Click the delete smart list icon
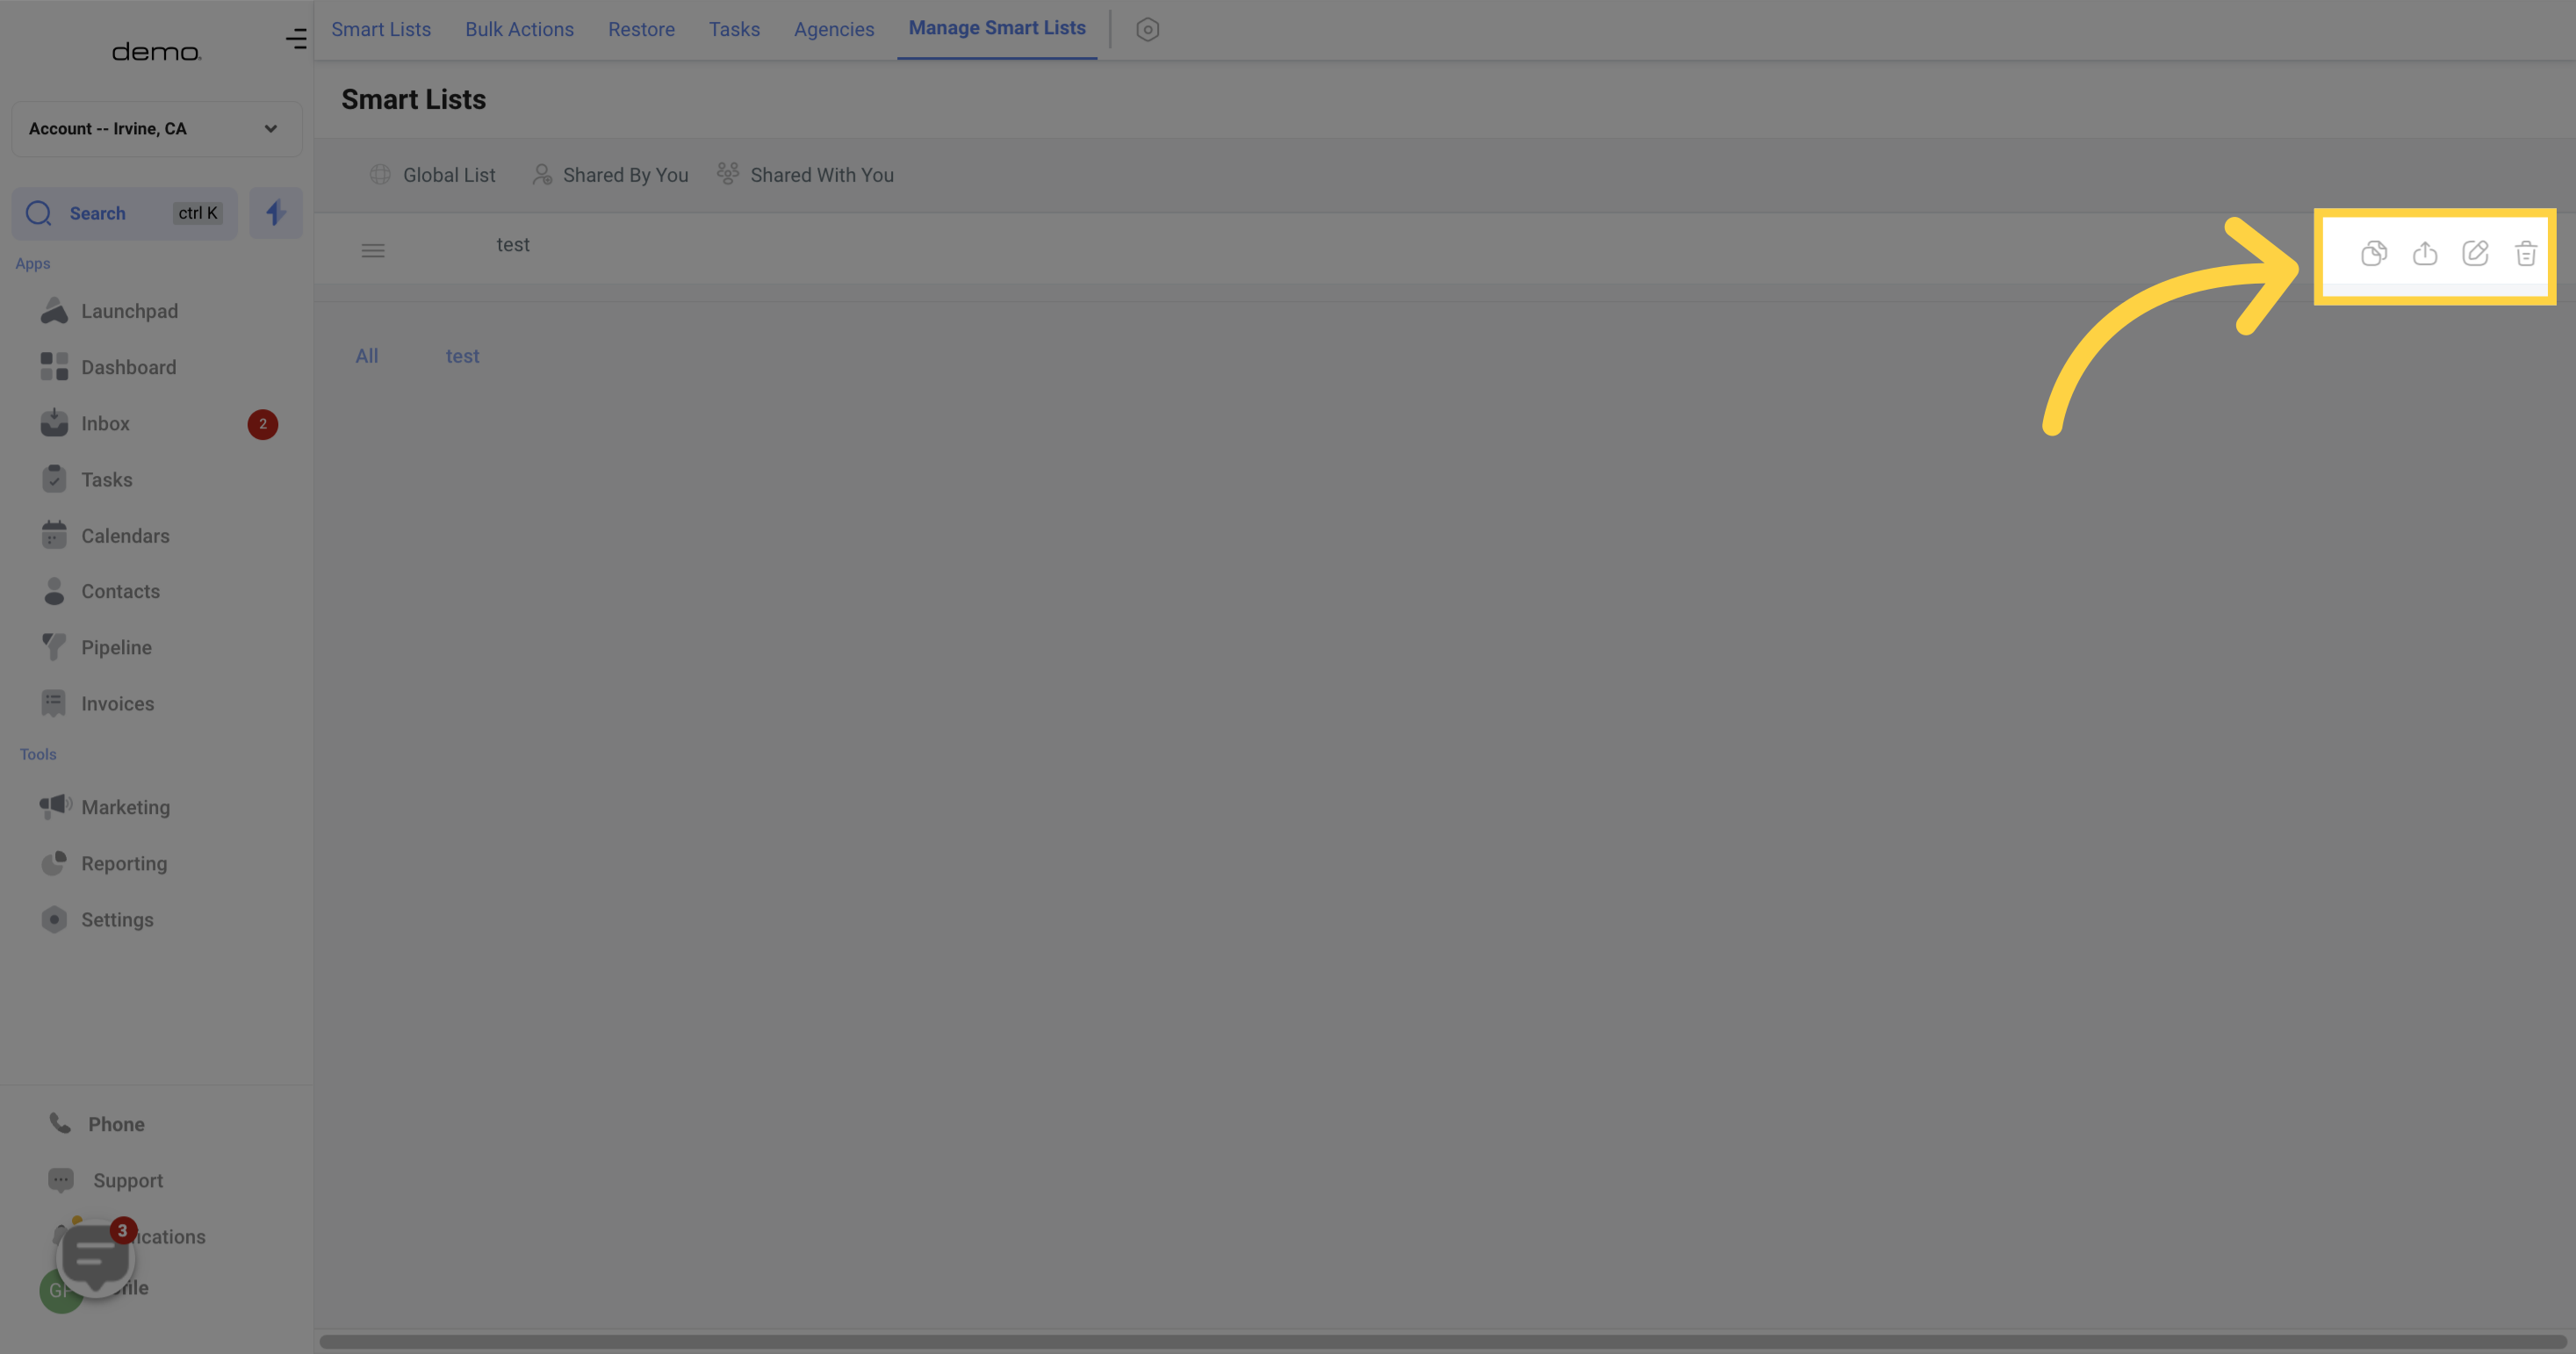This screenshot has width=2576, height=1354. 2527,250
